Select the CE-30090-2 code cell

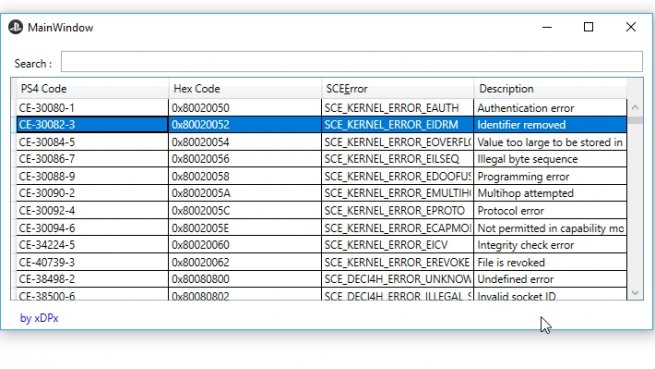[92, 193]
